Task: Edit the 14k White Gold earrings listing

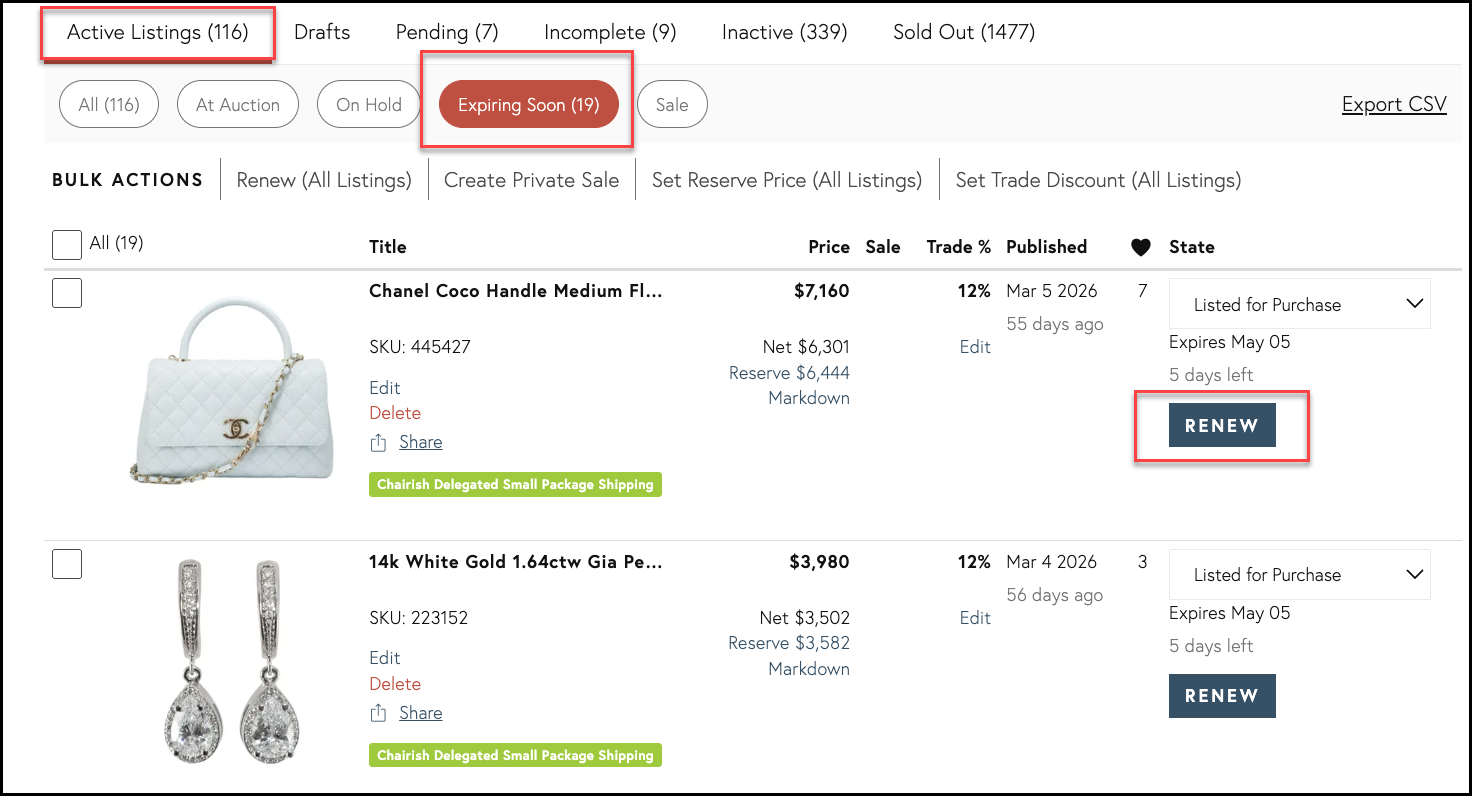Action: (385, 658)
